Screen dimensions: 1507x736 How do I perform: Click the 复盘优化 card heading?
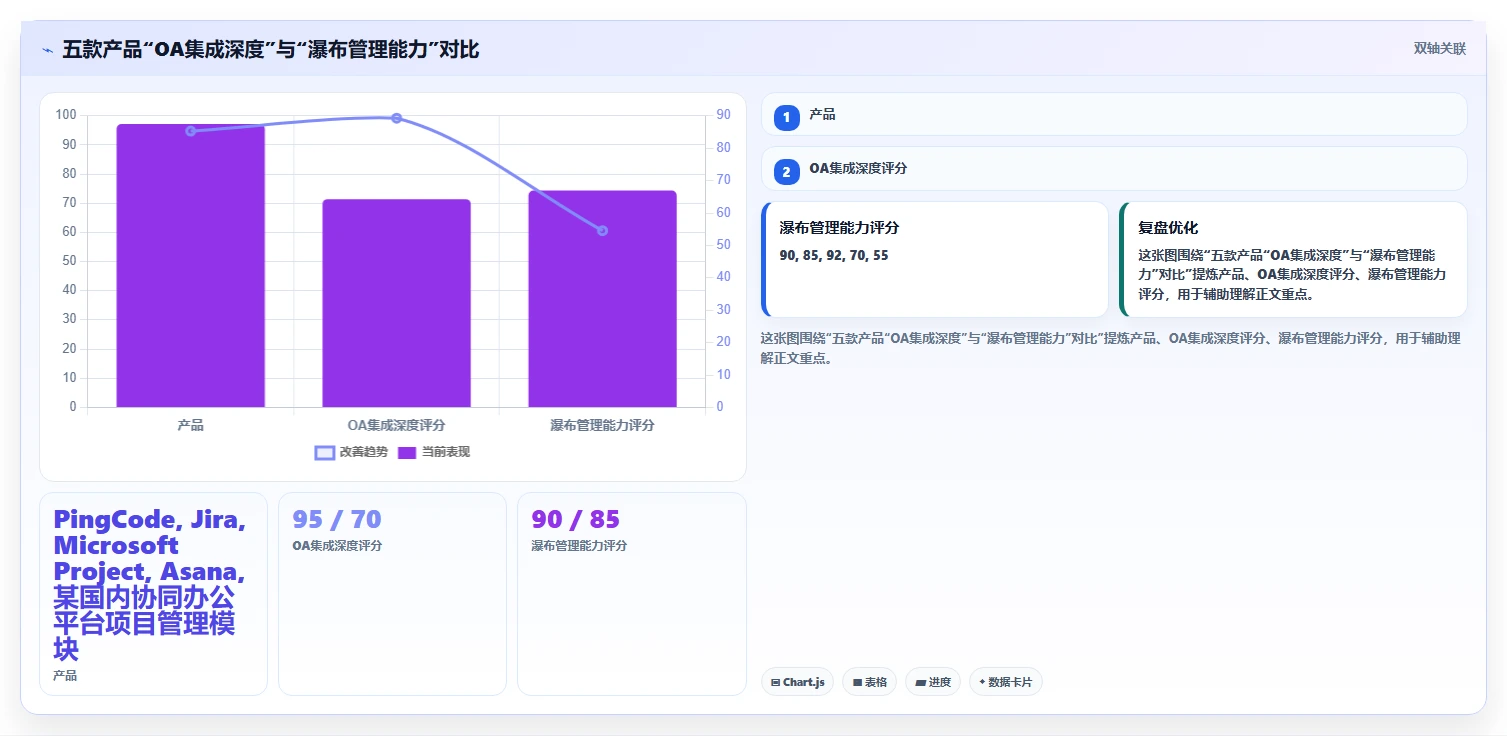pyautogui.click(x=1168, y=228)
